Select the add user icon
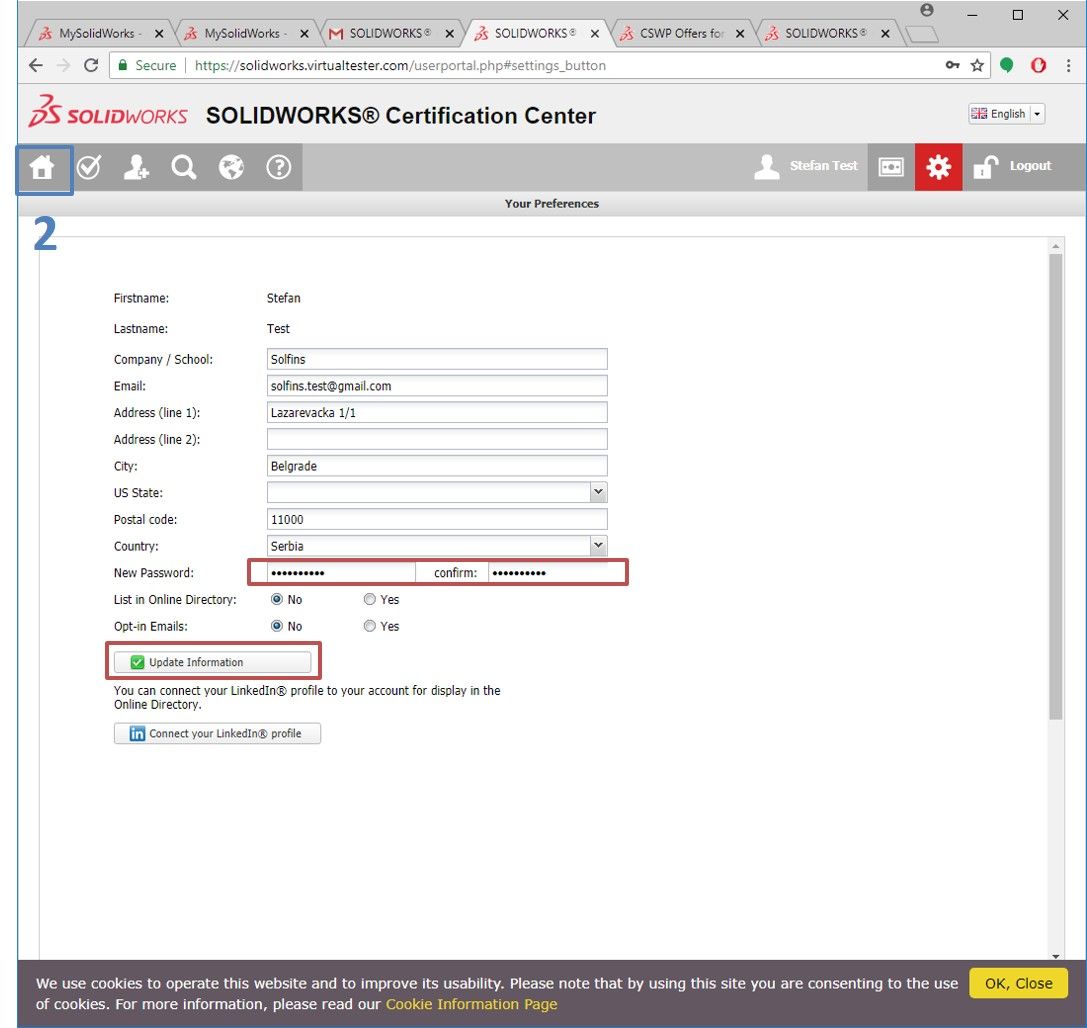 pos(136,167)
